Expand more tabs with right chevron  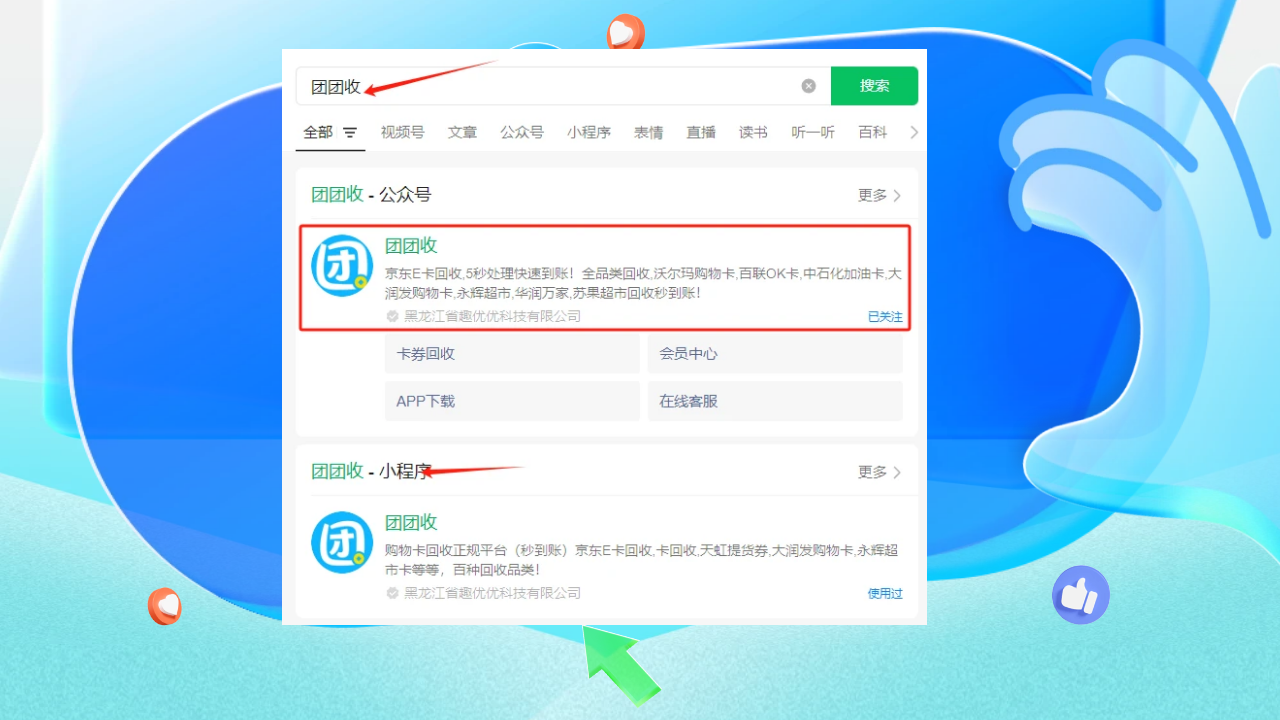pos(914,132)
